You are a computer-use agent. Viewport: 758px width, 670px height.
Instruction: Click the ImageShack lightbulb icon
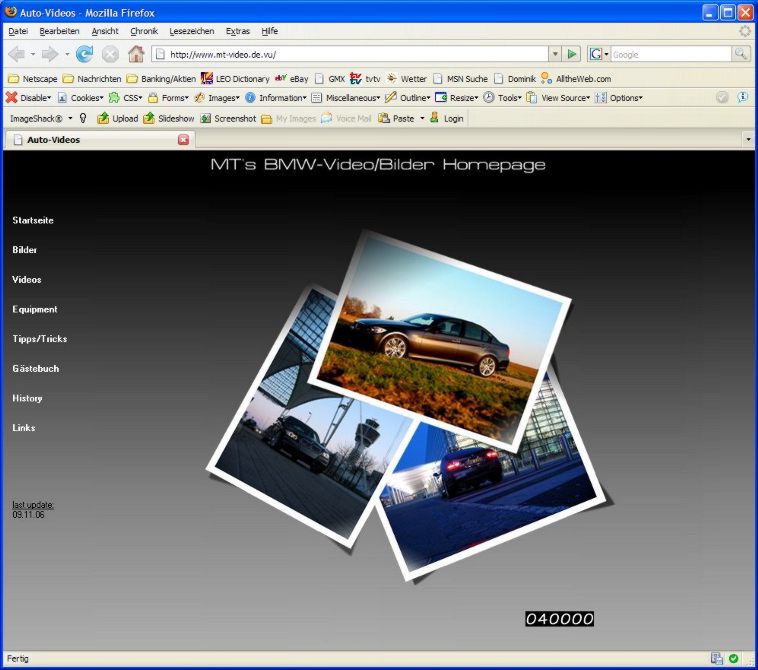tap(83, 118)
